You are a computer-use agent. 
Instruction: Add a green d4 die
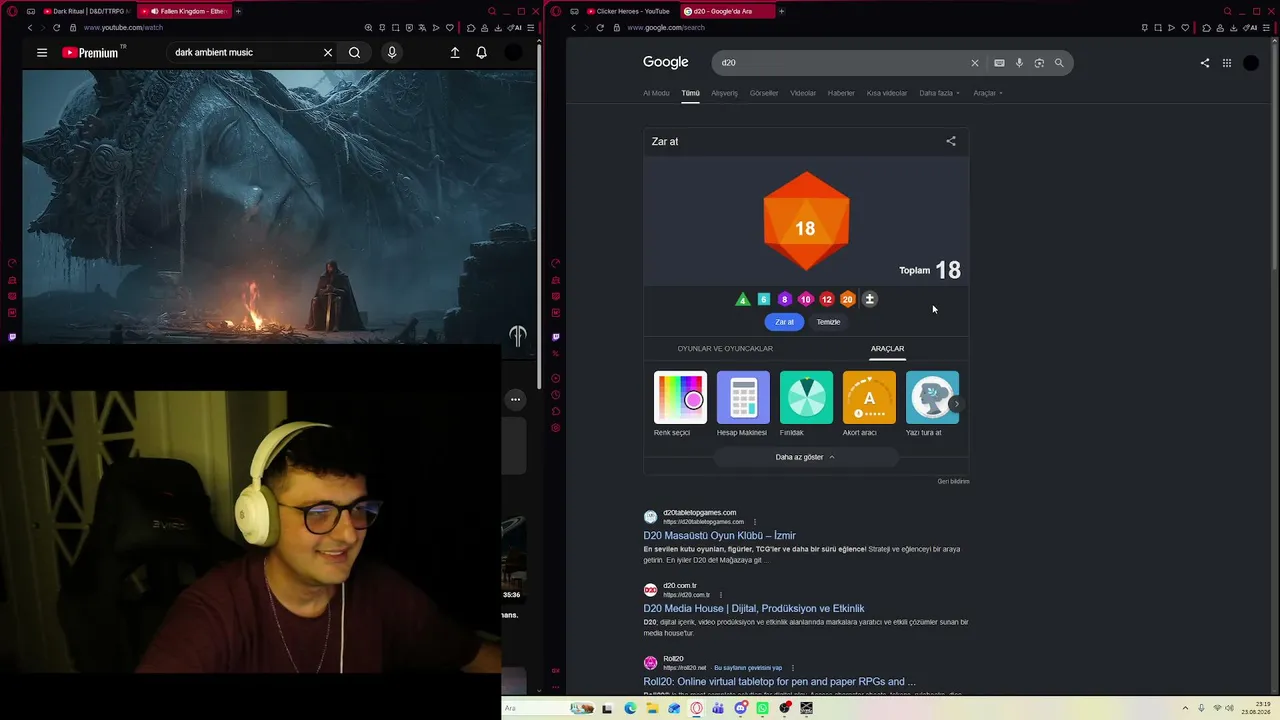pos(742,299)
